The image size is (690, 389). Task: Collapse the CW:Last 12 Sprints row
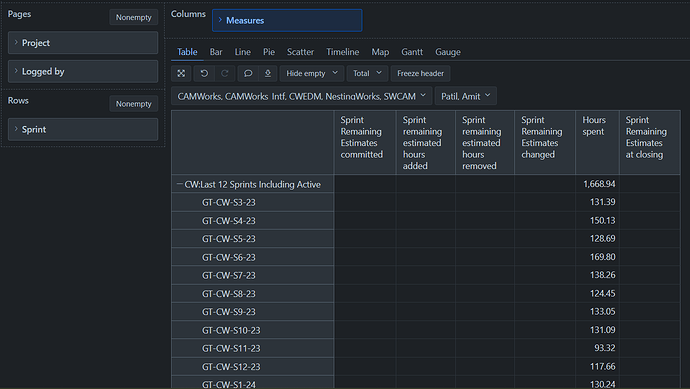180,184
